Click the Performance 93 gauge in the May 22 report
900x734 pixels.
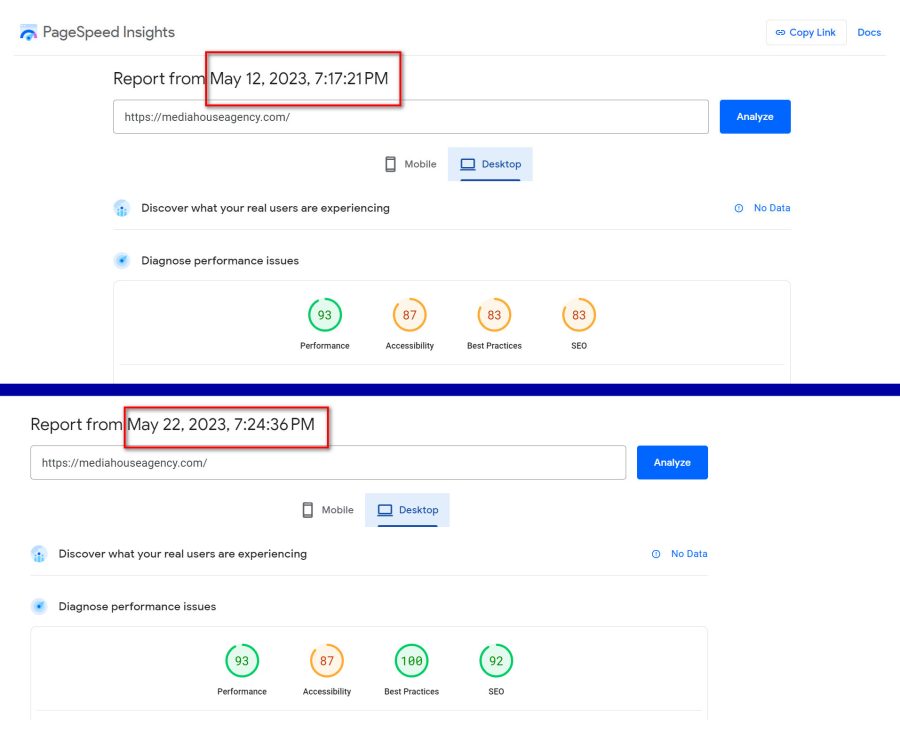(242, 661)
